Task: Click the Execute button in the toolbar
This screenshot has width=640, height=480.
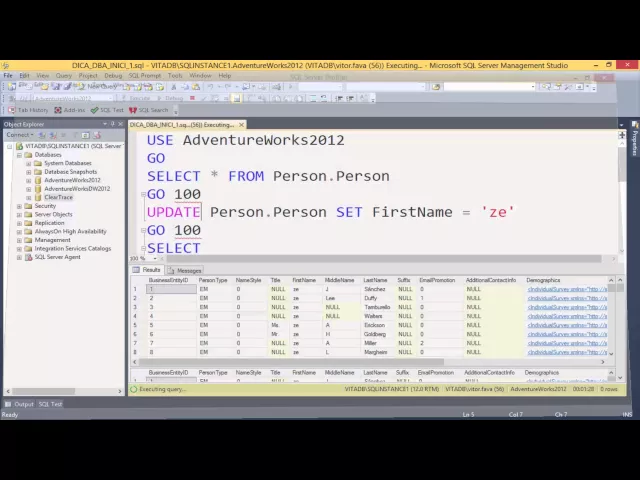Action: [x=136, y=98]
